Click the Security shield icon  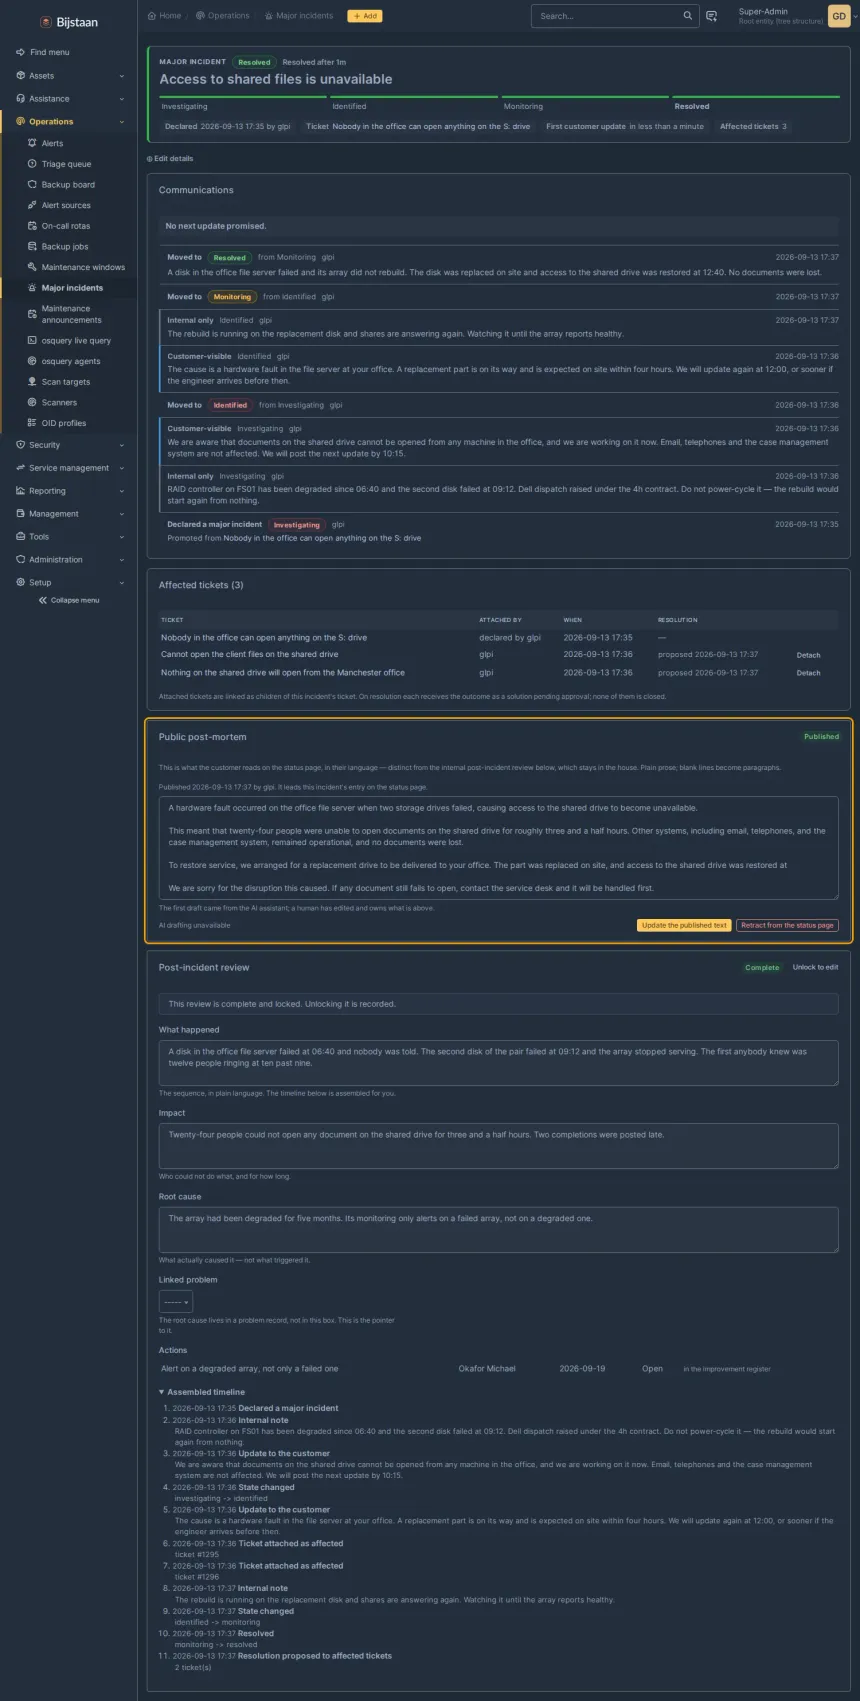click(21, 445)
